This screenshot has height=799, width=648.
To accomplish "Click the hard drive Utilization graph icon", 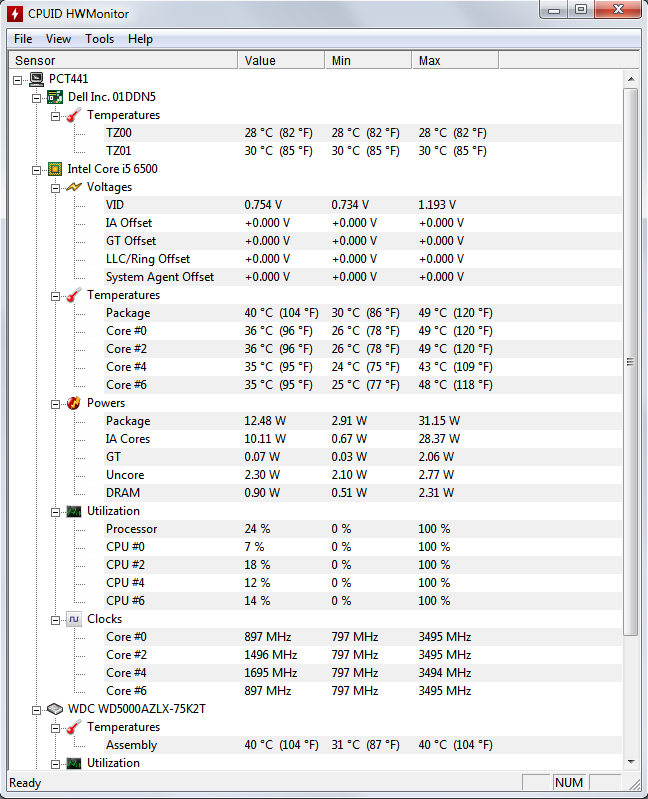I will tap(74, 763).
